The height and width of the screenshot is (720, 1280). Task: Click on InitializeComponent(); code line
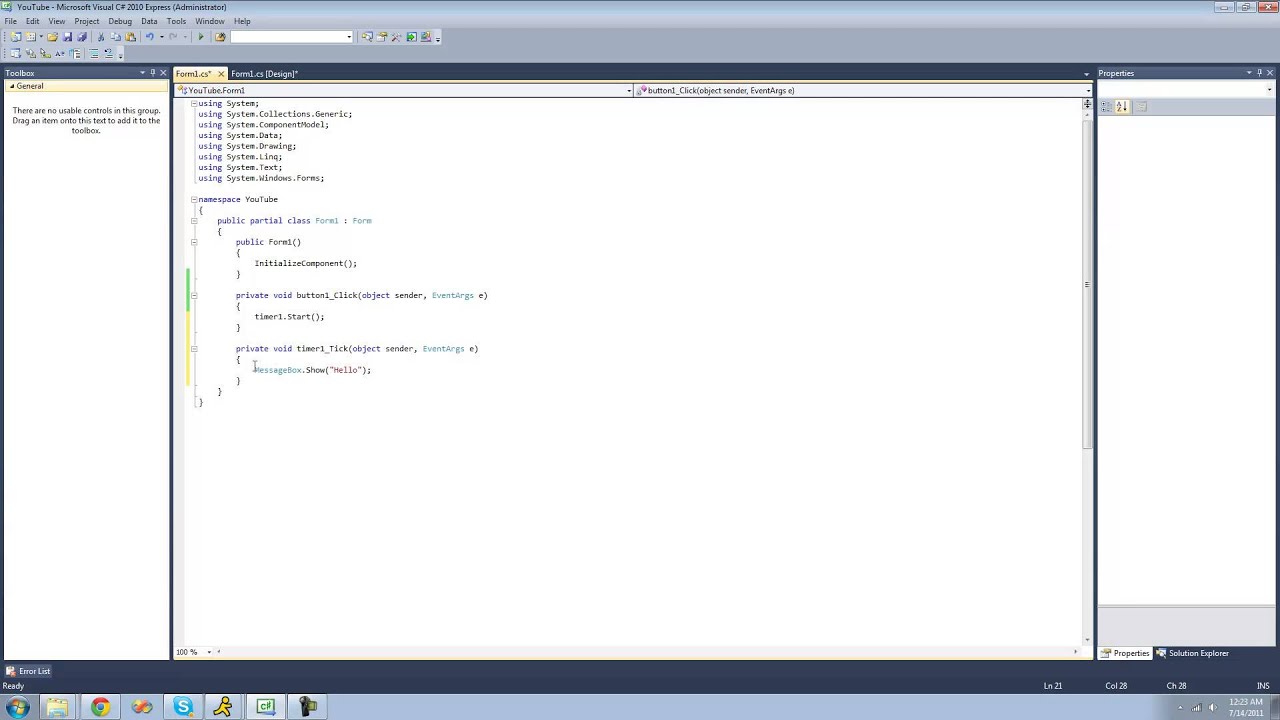pos(305,264)
